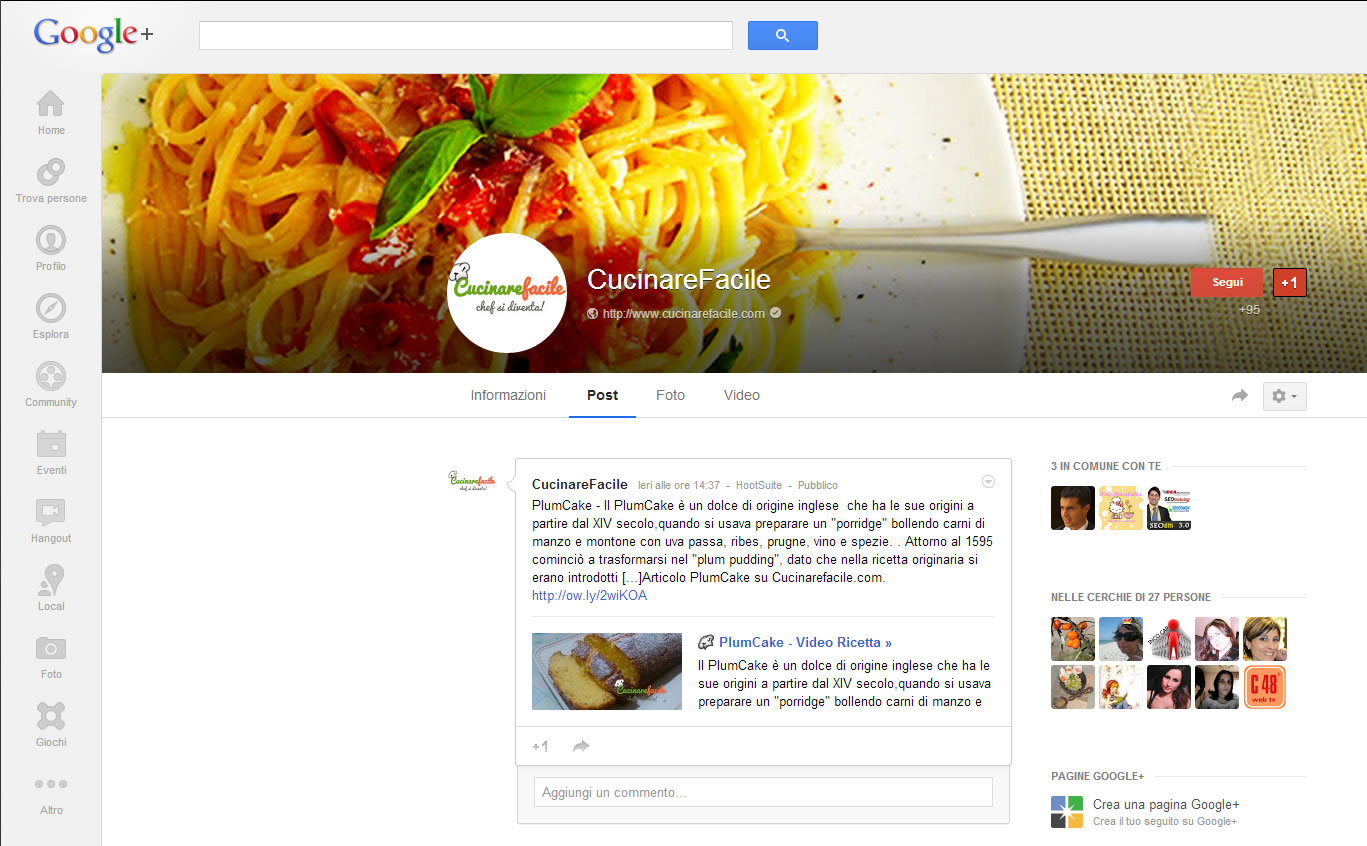Toggle +1 on the PlumCake post
Image resolution: width=1367 pixels, height=846 pixels.
[x=540, y=746]
